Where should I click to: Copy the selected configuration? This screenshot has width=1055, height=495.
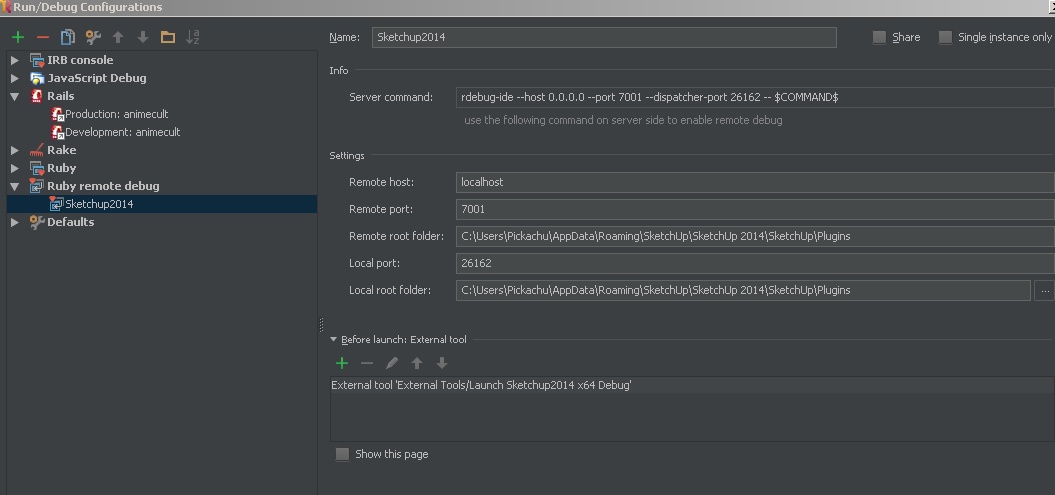click(x=68, y=37)
